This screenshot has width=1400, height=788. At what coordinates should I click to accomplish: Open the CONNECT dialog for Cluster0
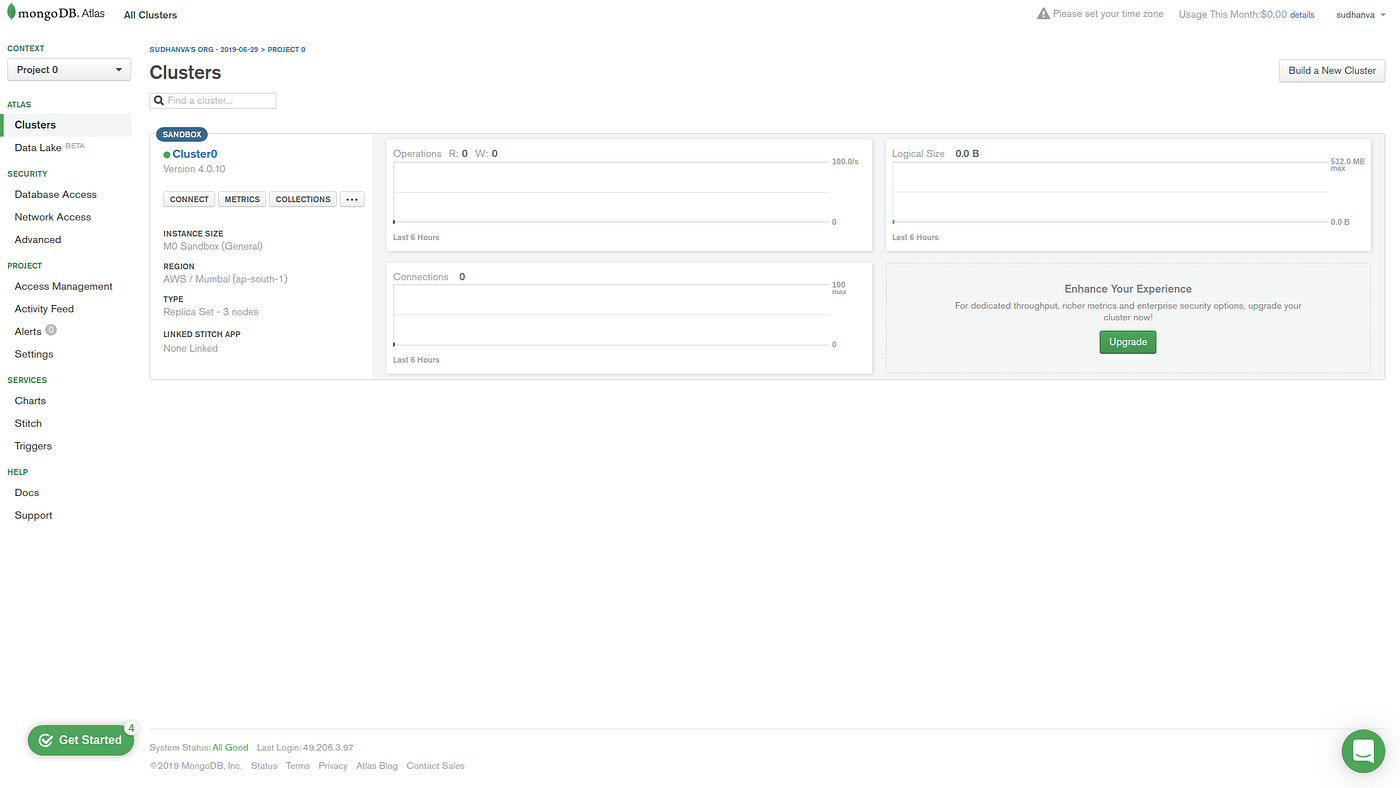(188, 198)
